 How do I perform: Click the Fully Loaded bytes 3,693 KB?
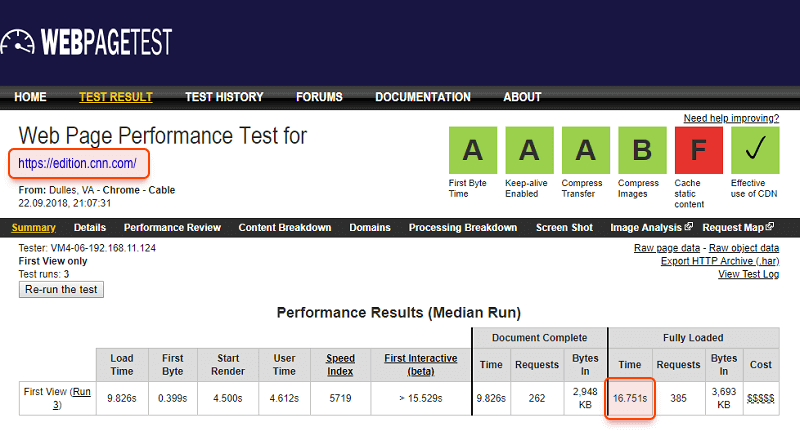click(724, 398)
